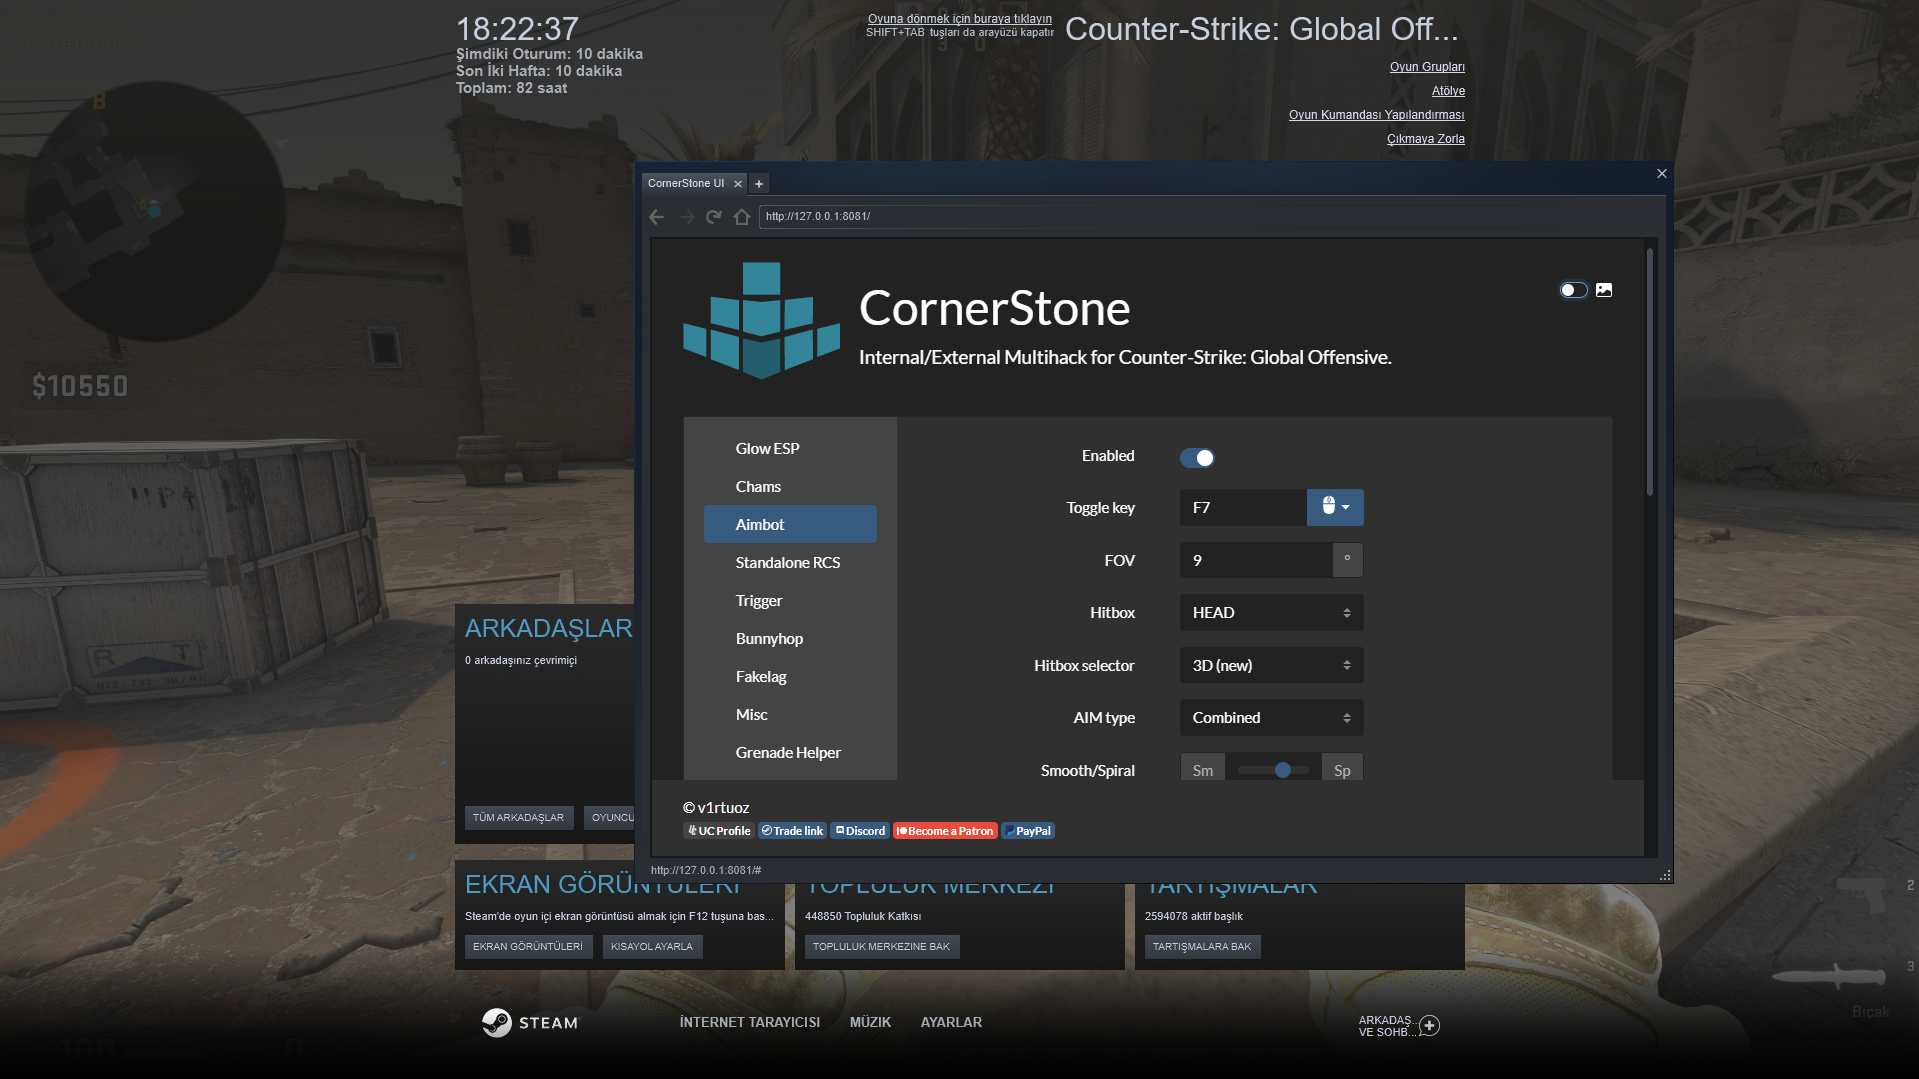Switch to the CornerStone UI tab
1919x1079 pixels.
click(686, 184)
